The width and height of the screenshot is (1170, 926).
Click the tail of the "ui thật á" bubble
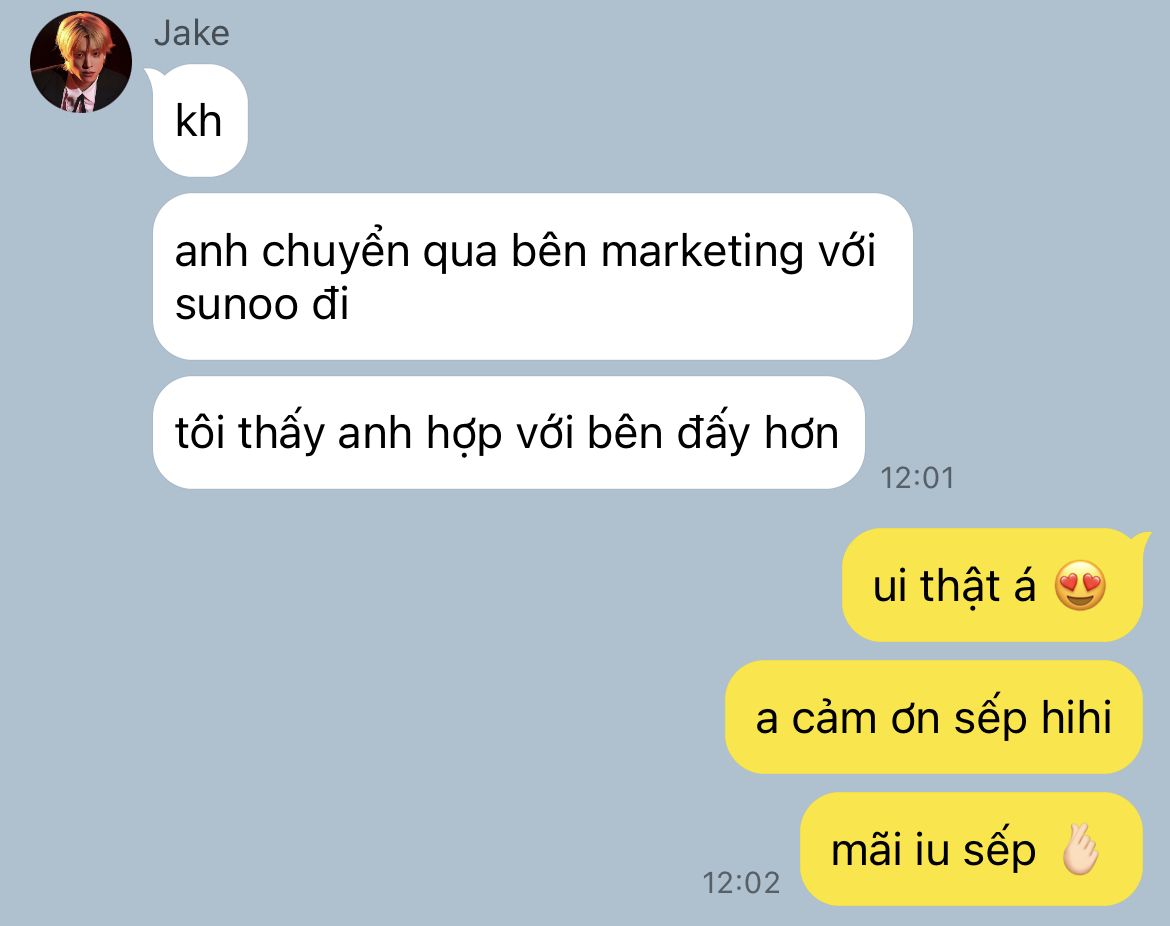click(1139, 539)
